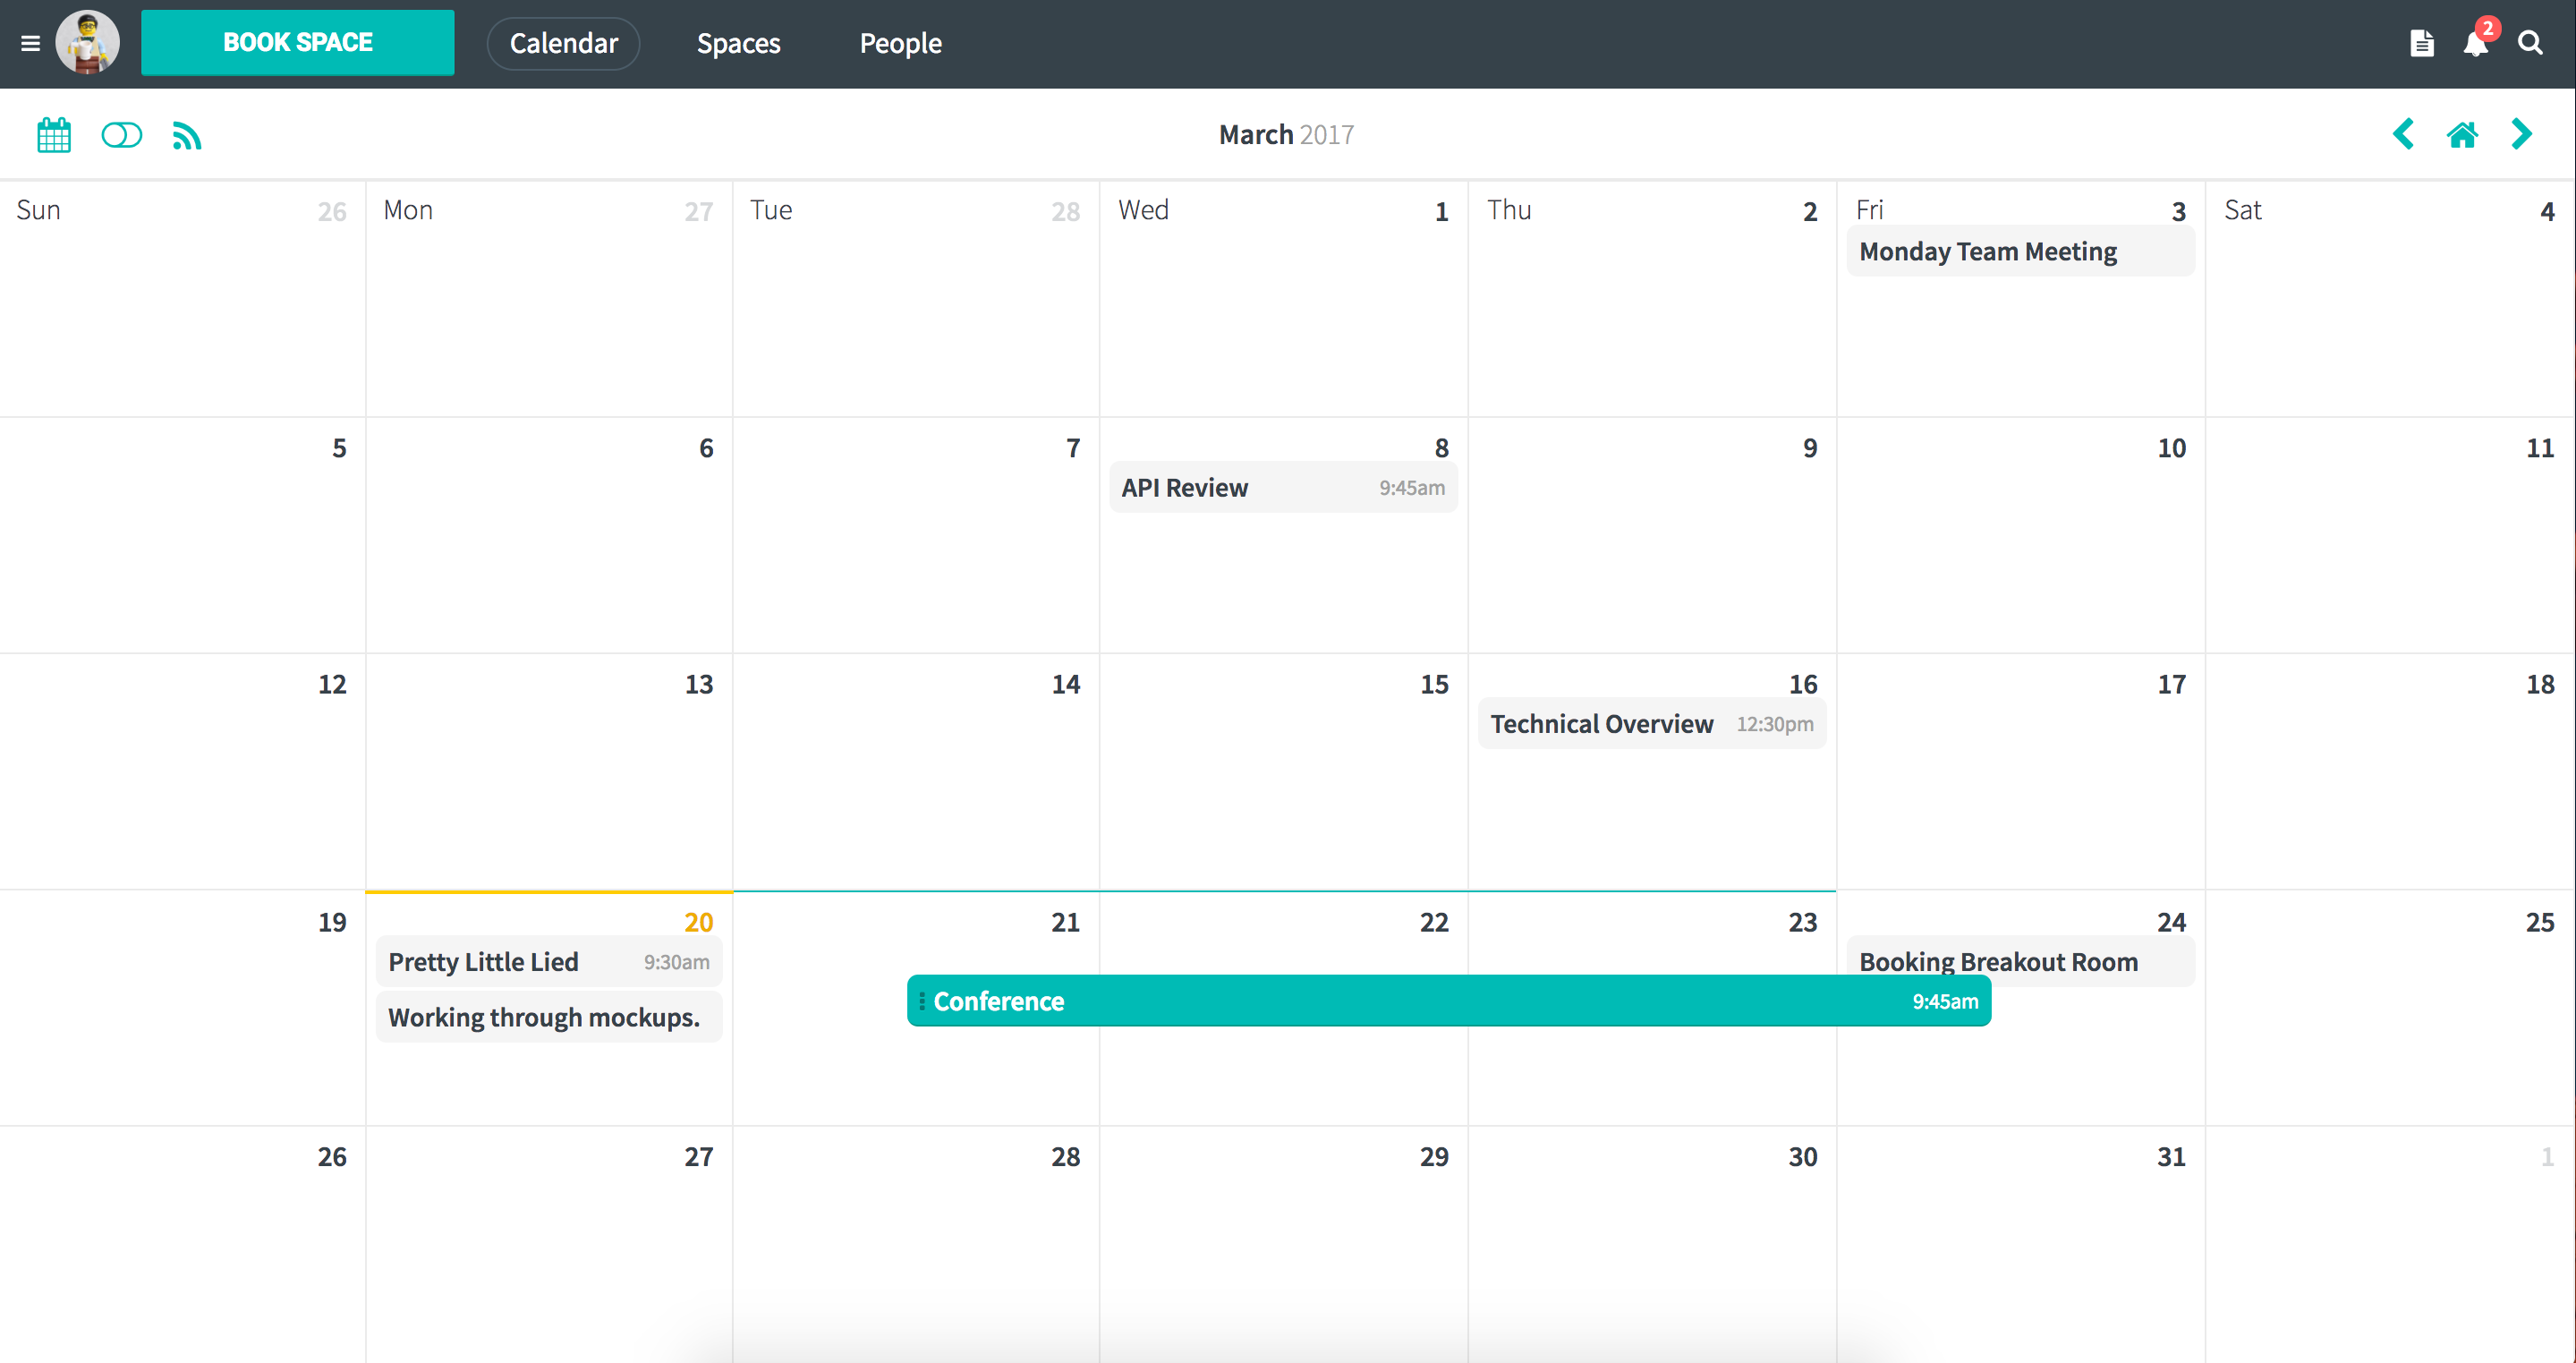Click the calendar view icon

click(x=54, y=135)
